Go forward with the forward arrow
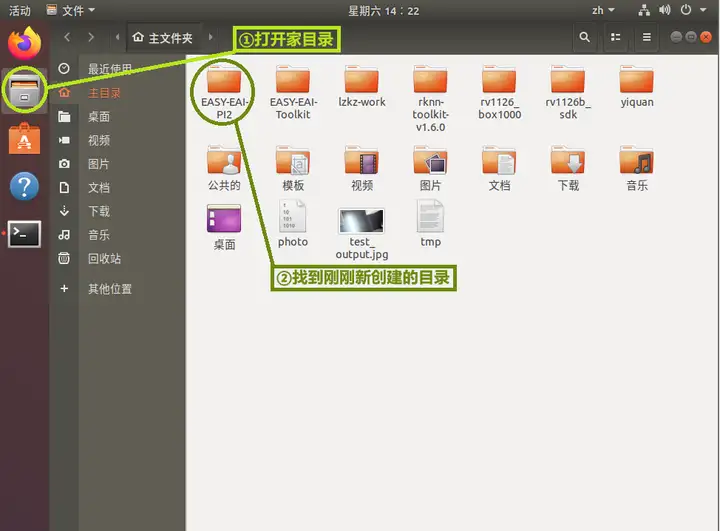 pyautogui.click(x=91, y=37)
